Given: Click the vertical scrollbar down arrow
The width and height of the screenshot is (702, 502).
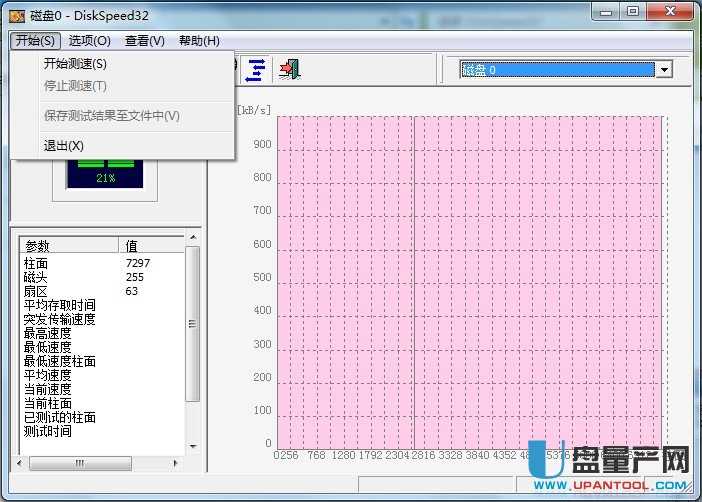Looking at the screenshot, I should (193, 447).
